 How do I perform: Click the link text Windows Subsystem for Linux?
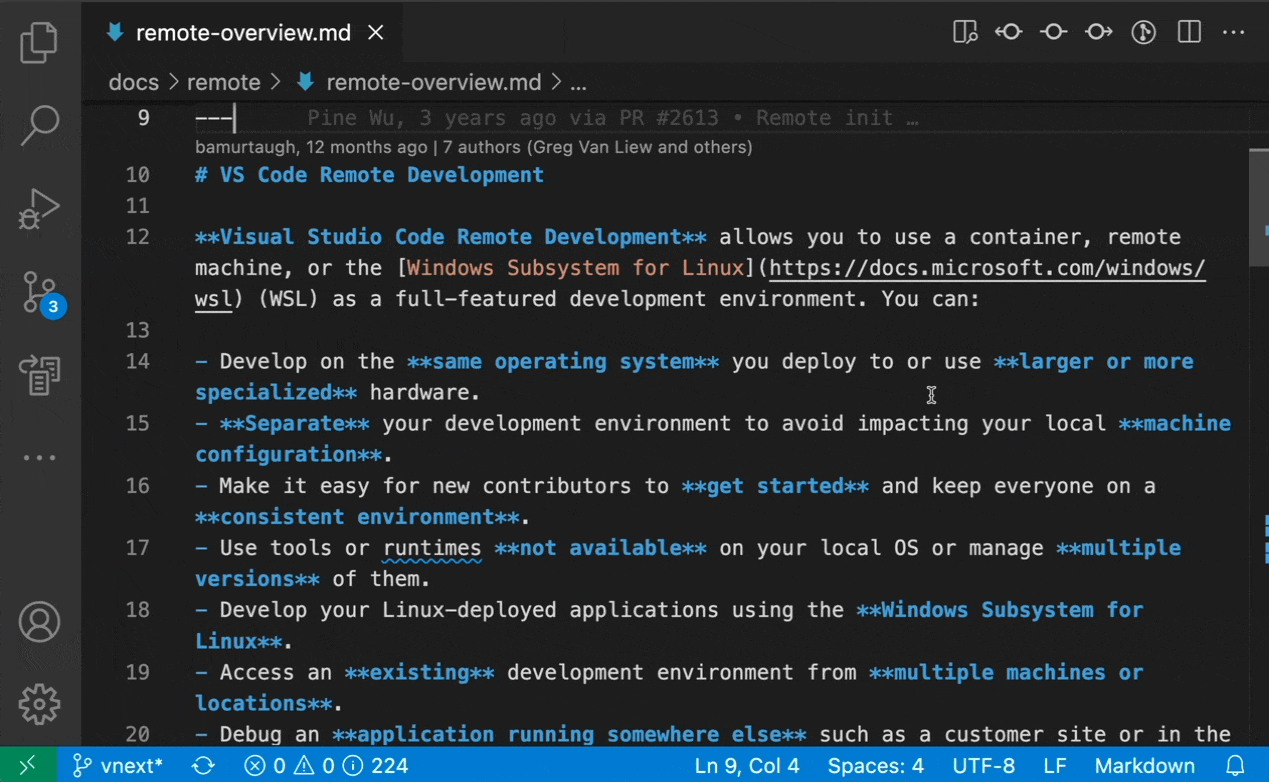(x=575, y=268)
